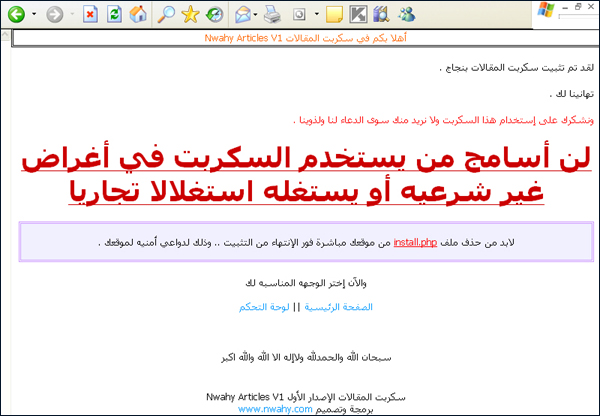Click the Mail envelope icon

point(243,14)
